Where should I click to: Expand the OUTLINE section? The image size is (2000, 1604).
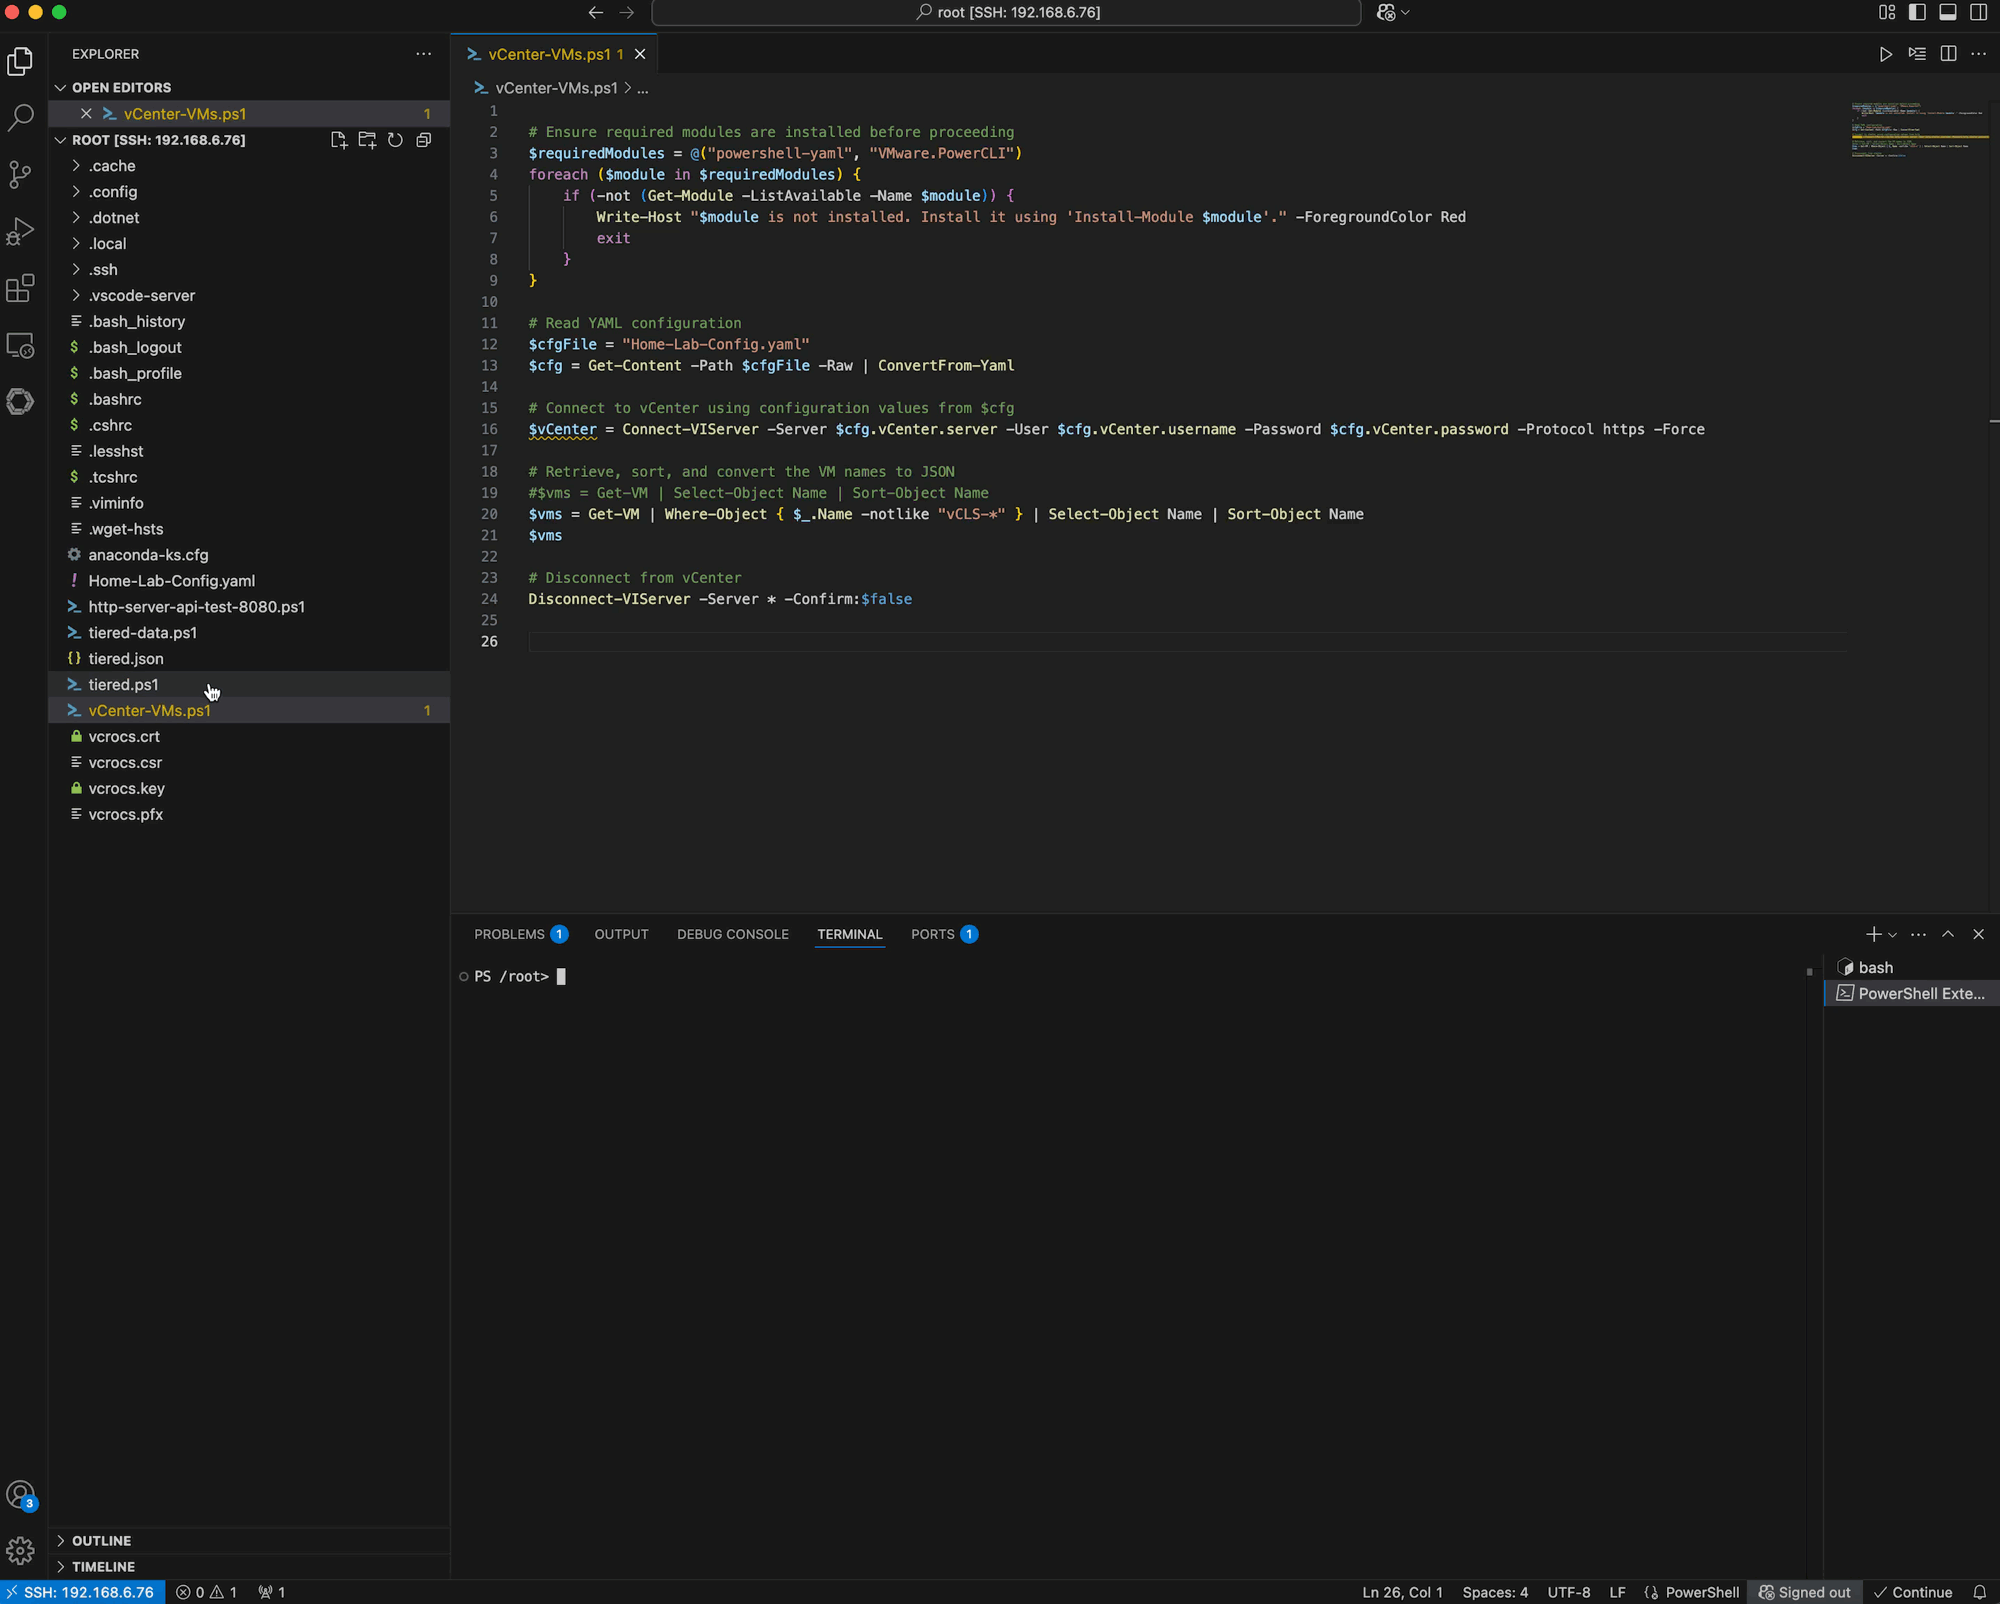tap(101, 1541)
